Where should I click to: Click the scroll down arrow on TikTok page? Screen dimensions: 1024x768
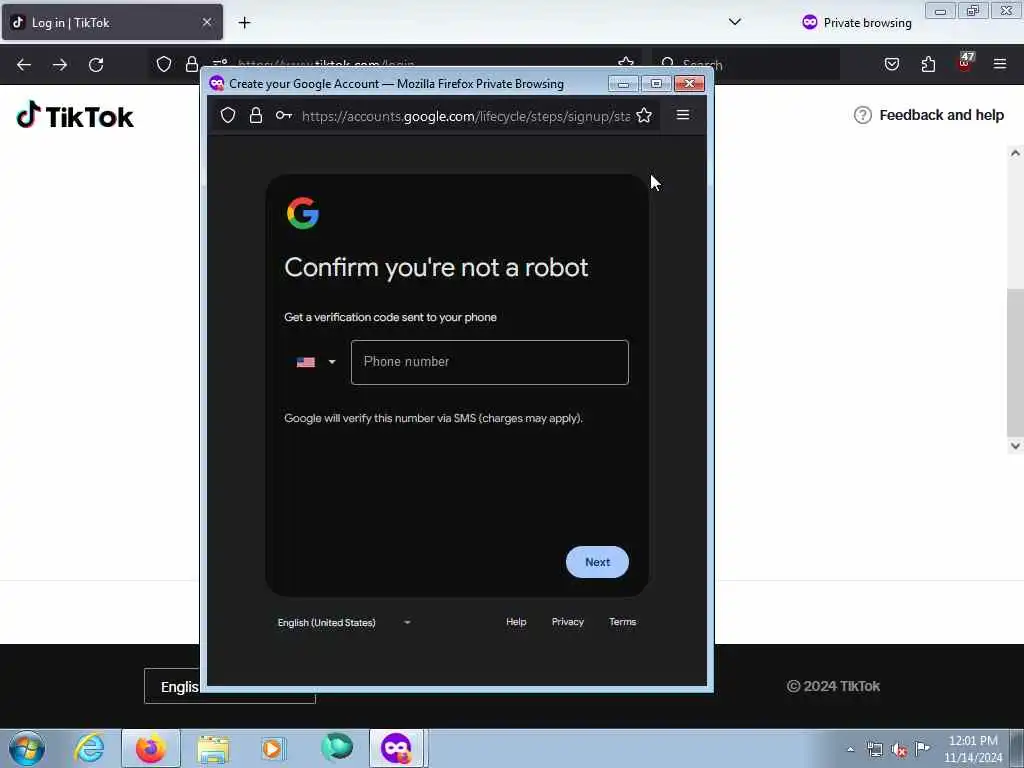(1015, 446)
